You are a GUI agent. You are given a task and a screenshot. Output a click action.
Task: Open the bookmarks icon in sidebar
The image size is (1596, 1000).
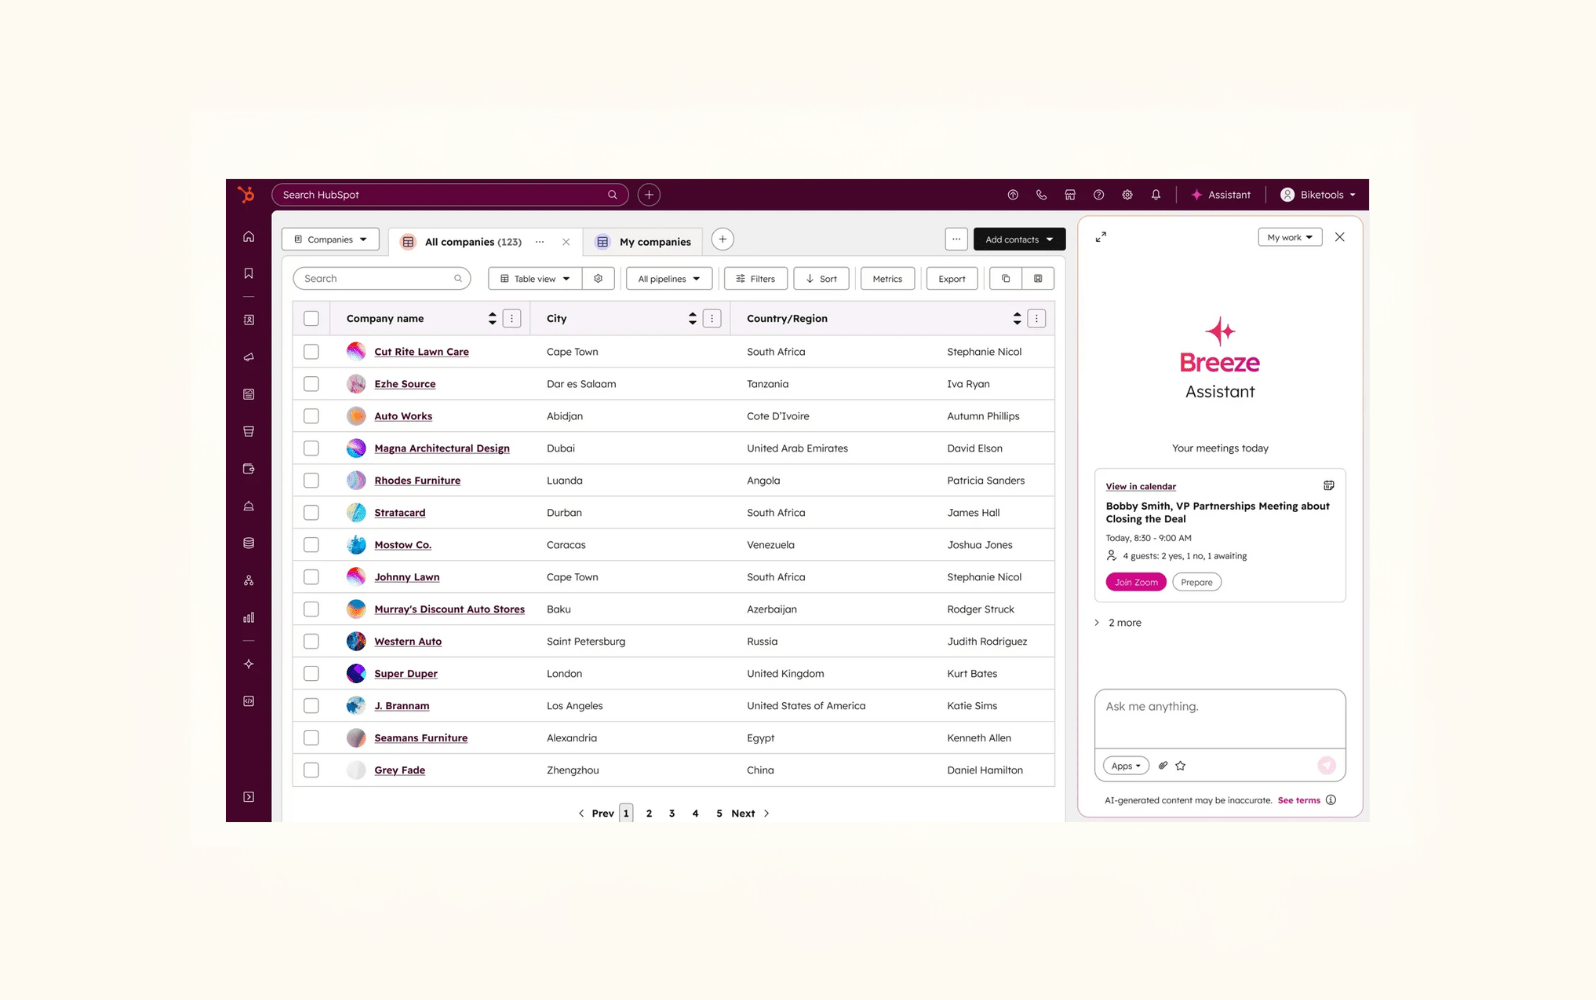tap(249, 273)
